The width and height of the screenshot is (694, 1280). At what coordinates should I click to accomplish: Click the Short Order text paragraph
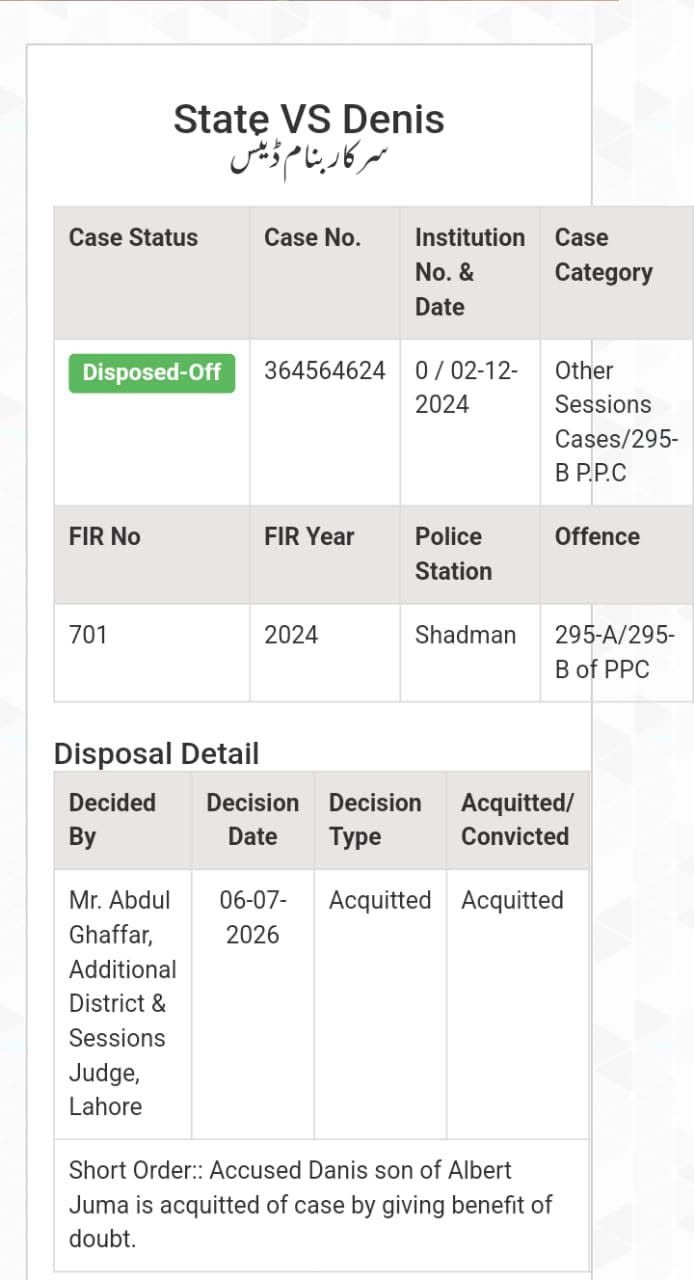[311, 1204]
